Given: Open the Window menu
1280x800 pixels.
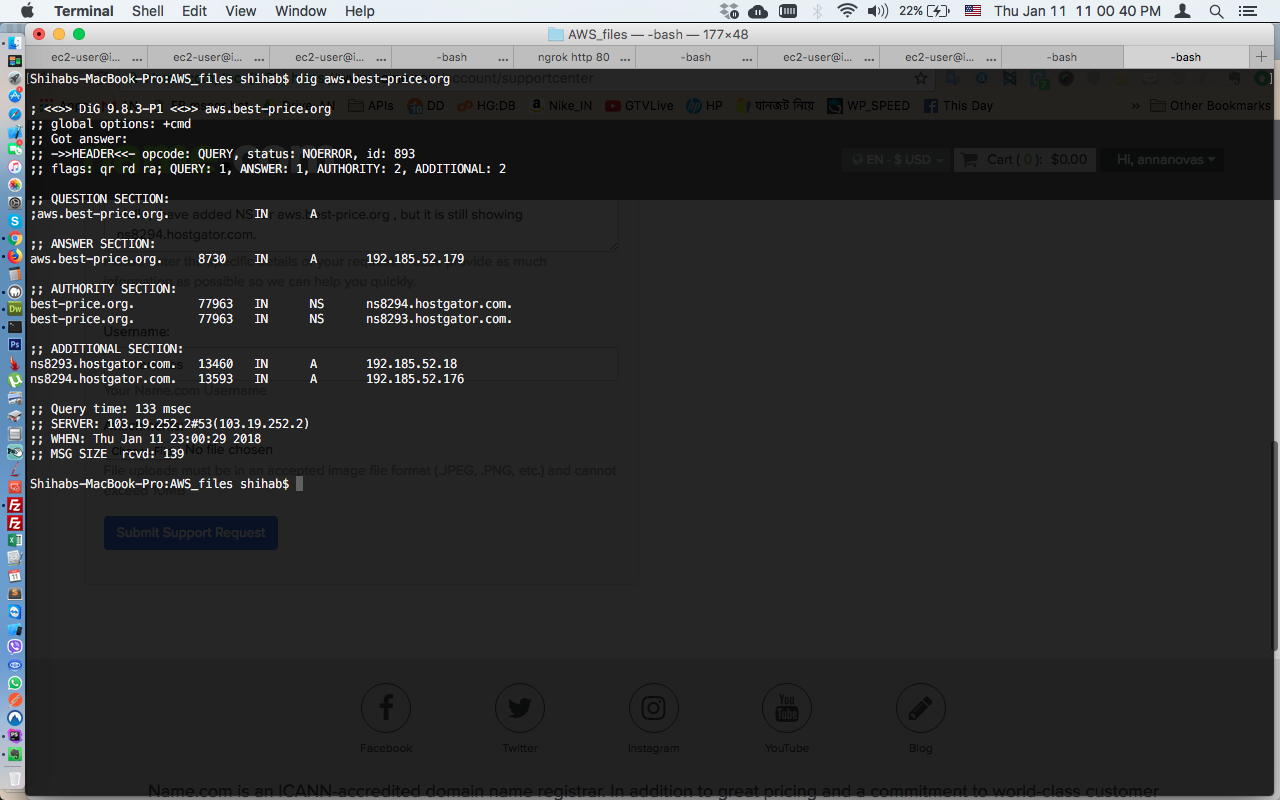Looking at the screenshot, I should click(301, 11).
